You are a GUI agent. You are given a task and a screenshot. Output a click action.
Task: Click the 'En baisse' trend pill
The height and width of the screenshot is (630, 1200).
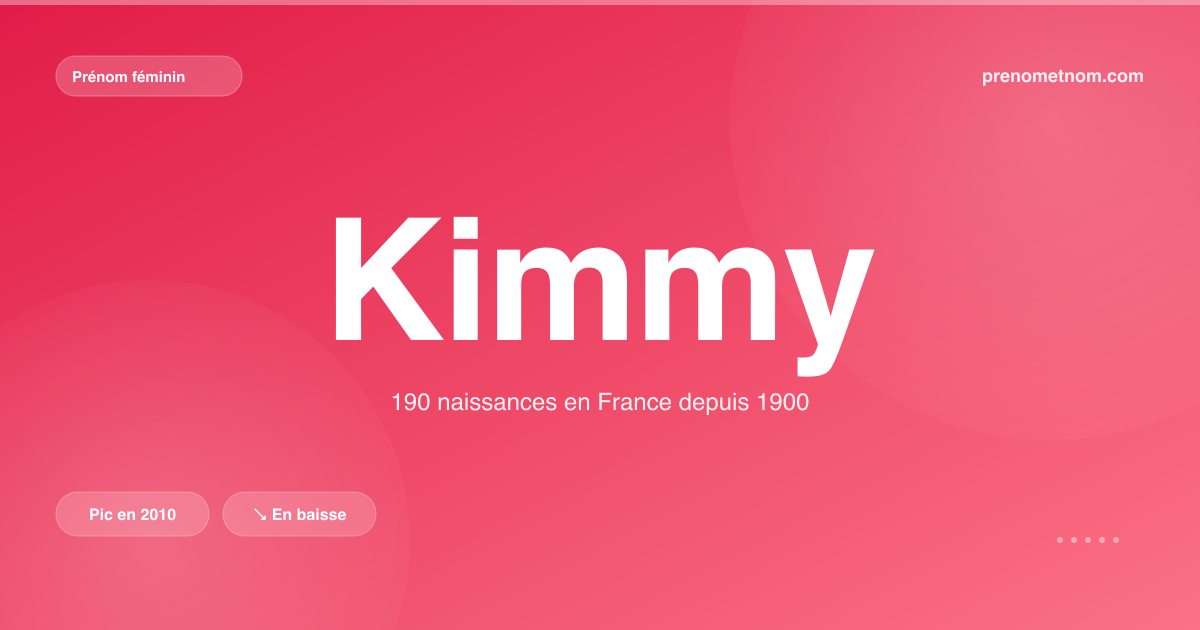[299, 514]
